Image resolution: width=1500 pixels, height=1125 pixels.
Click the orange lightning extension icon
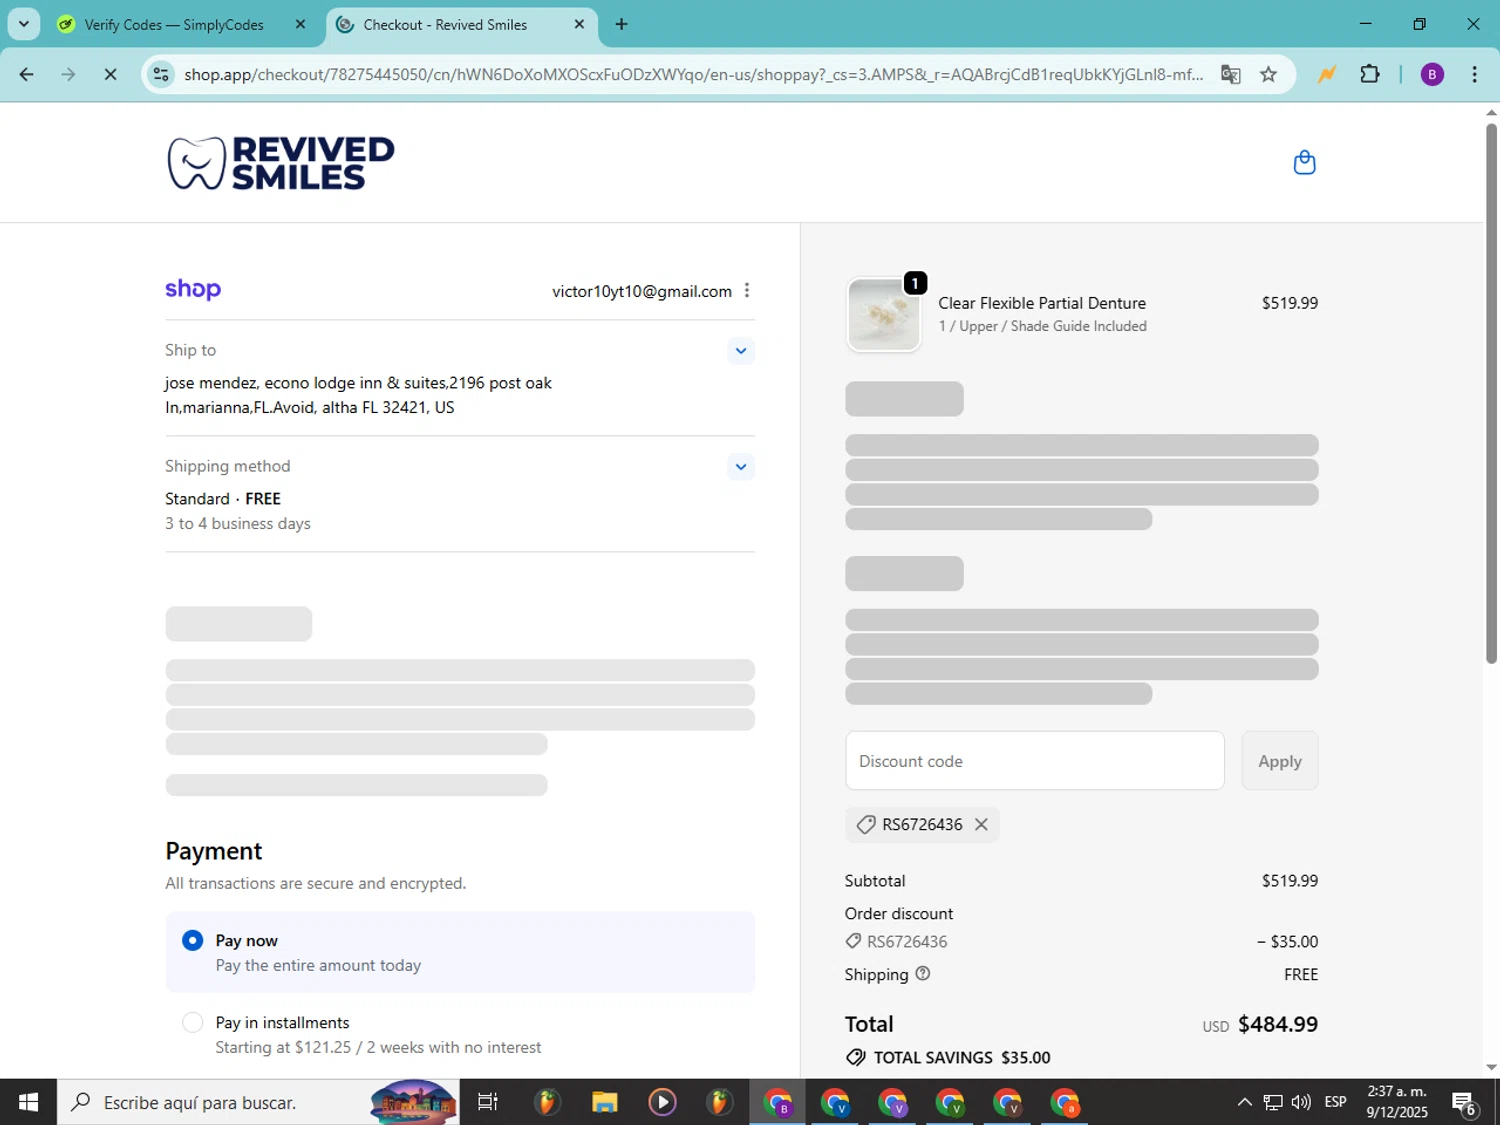tap(1326, 74)
